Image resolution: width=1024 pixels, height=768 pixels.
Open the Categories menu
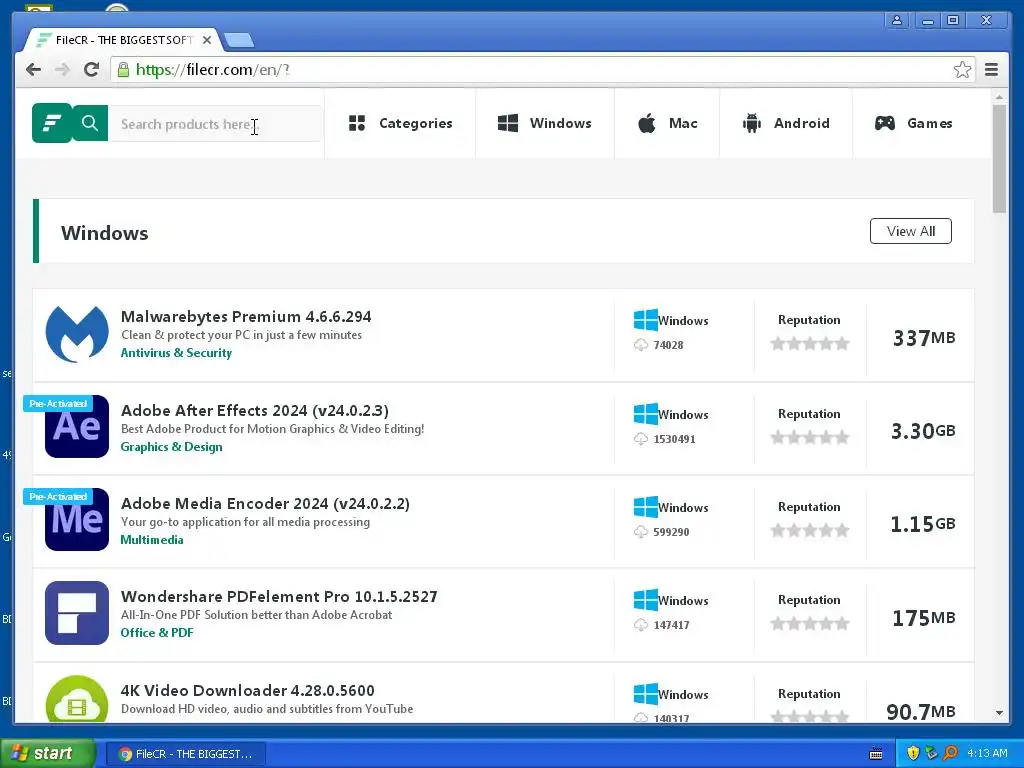click(400, 123)
